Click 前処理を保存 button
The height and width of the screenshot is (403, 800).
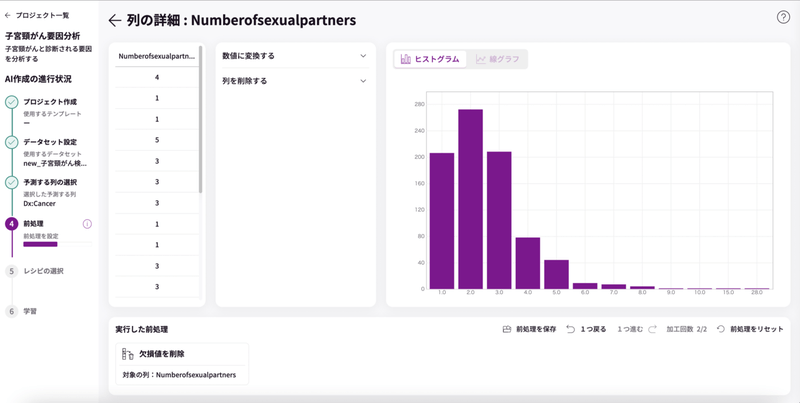(530, 330)
